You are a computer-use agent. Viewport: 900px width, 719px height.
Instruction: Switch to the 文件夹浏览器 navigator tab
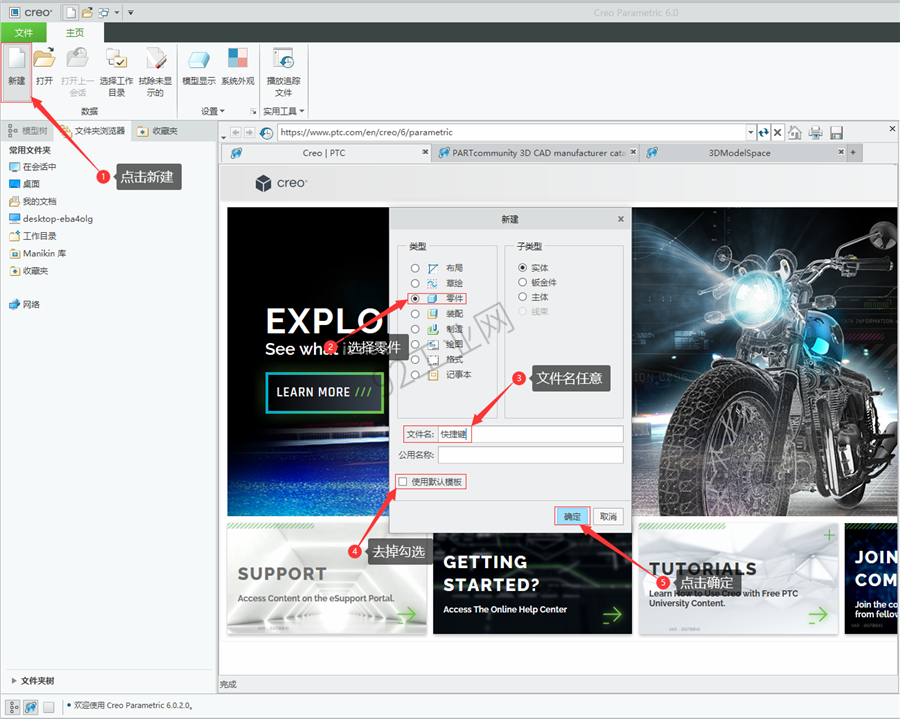coord(93,131)
